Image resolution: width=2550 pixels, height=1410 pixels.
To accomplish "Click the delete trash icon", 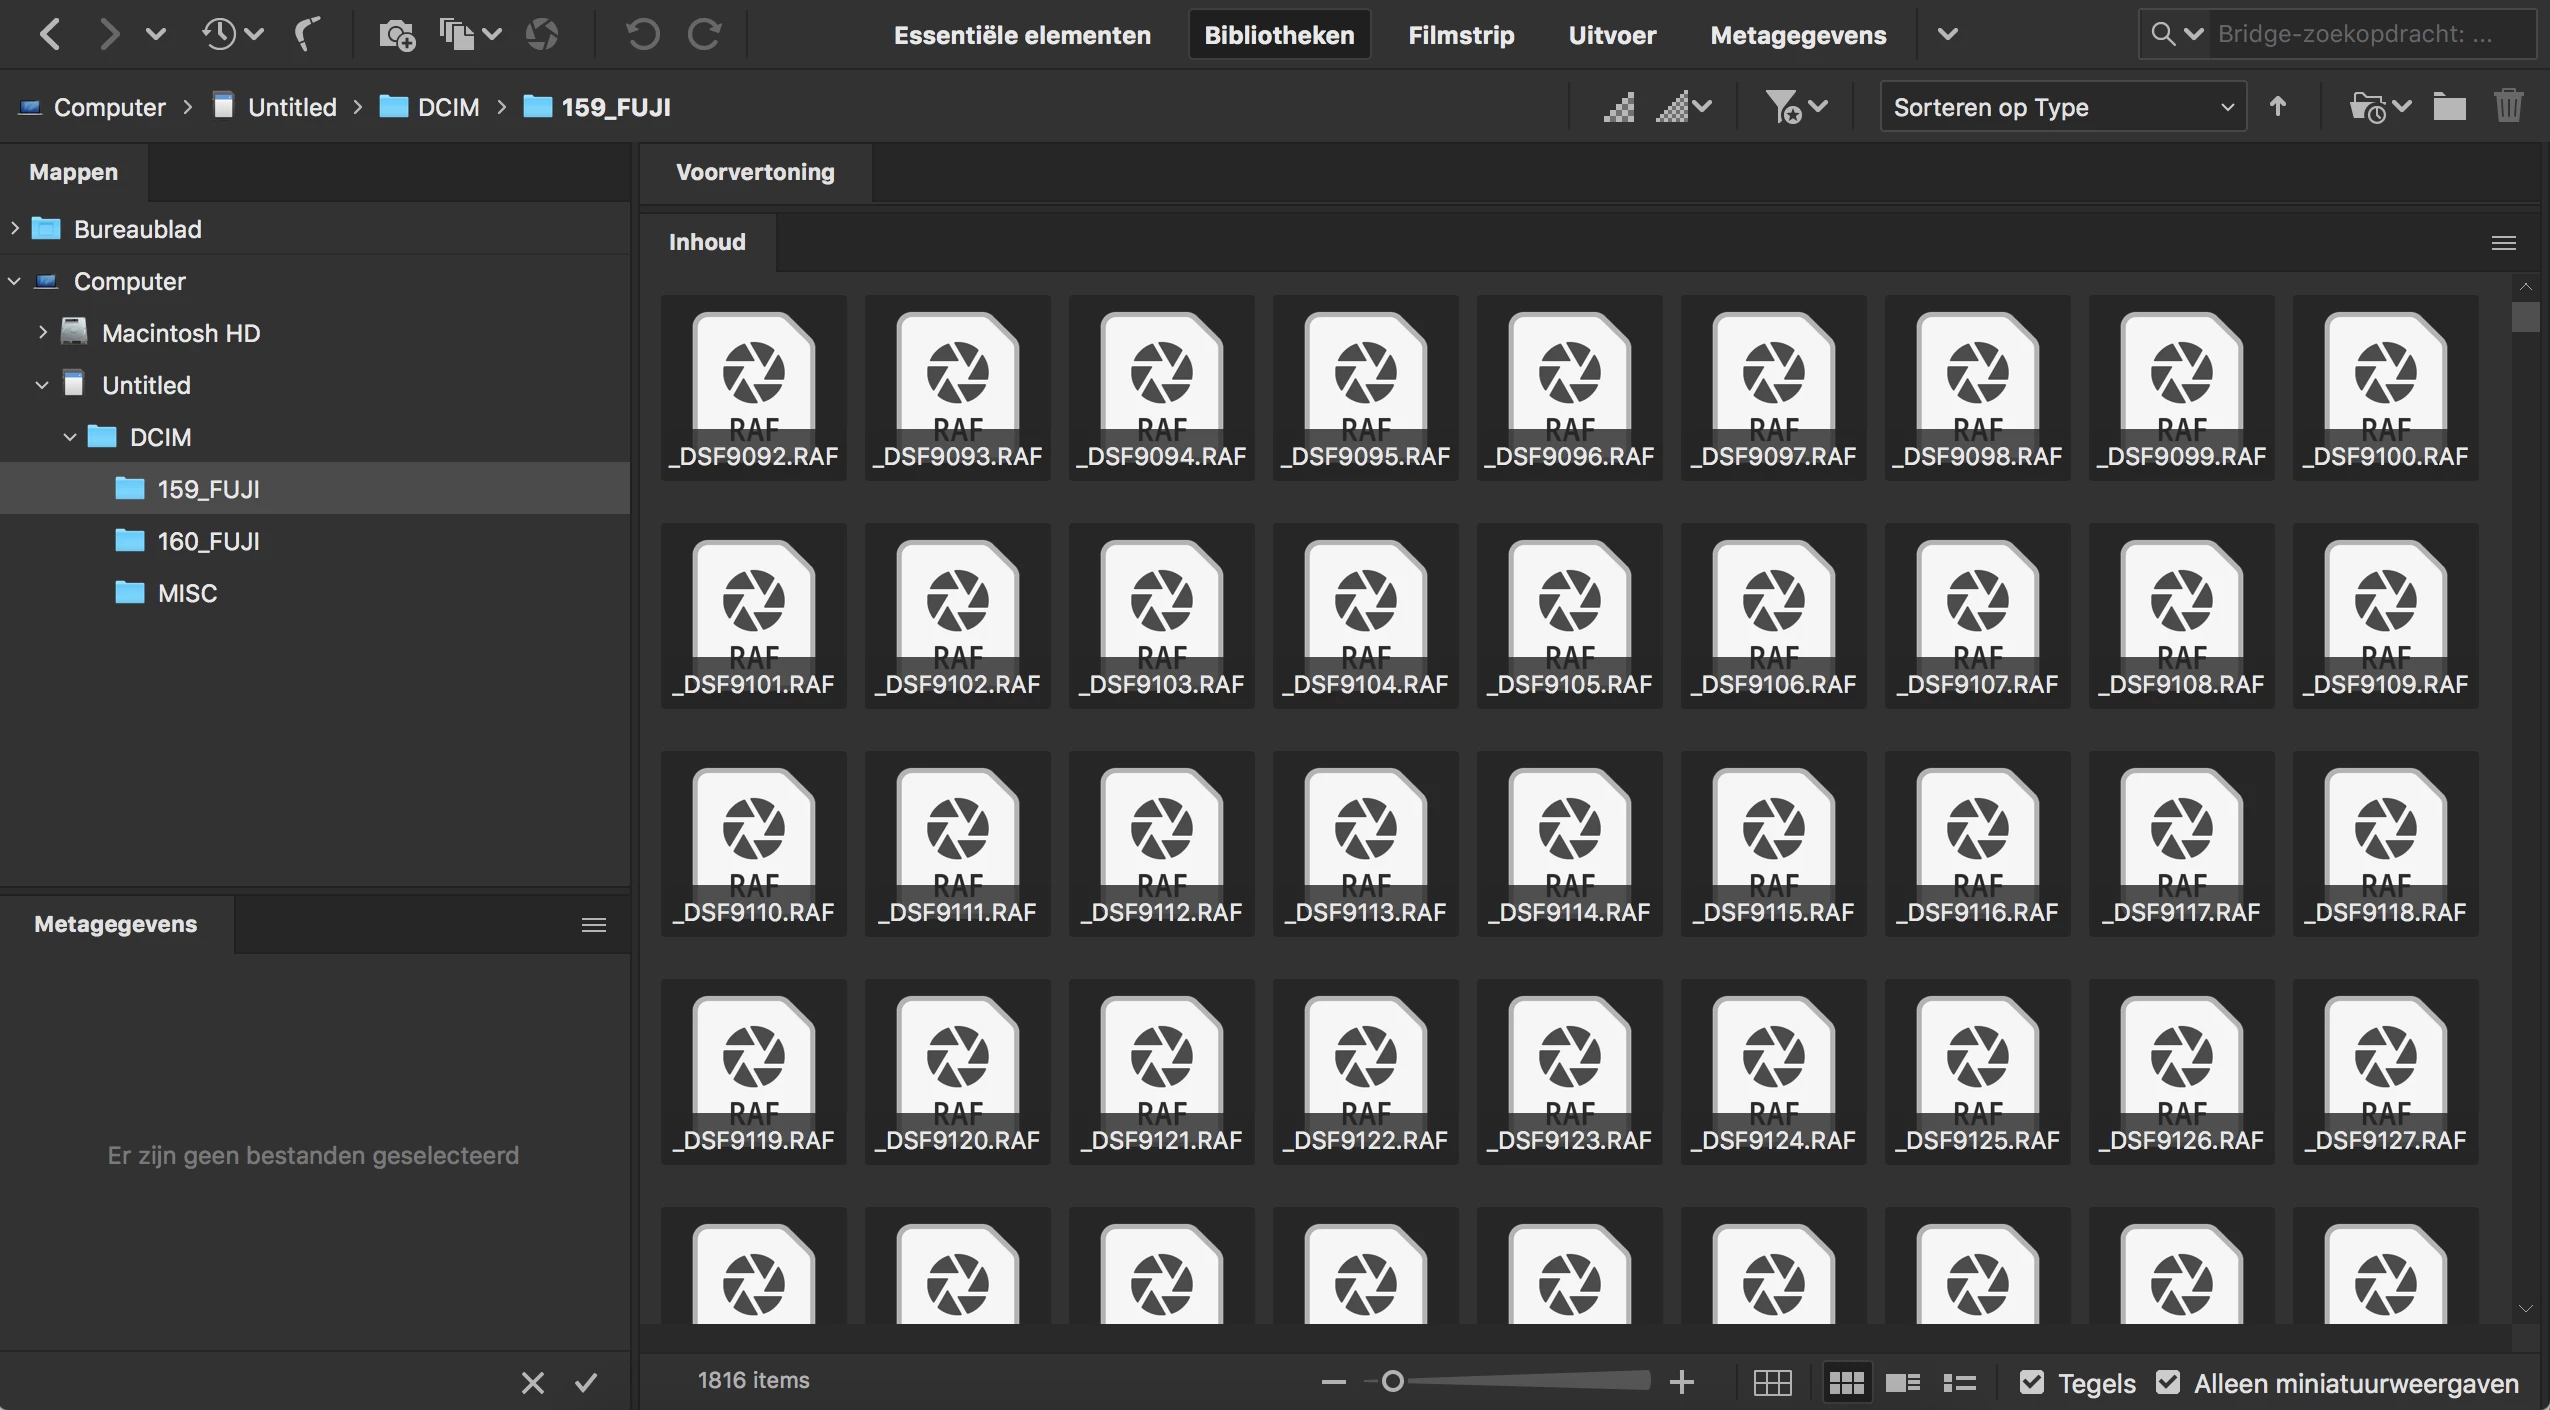I will click(2508, 106).
